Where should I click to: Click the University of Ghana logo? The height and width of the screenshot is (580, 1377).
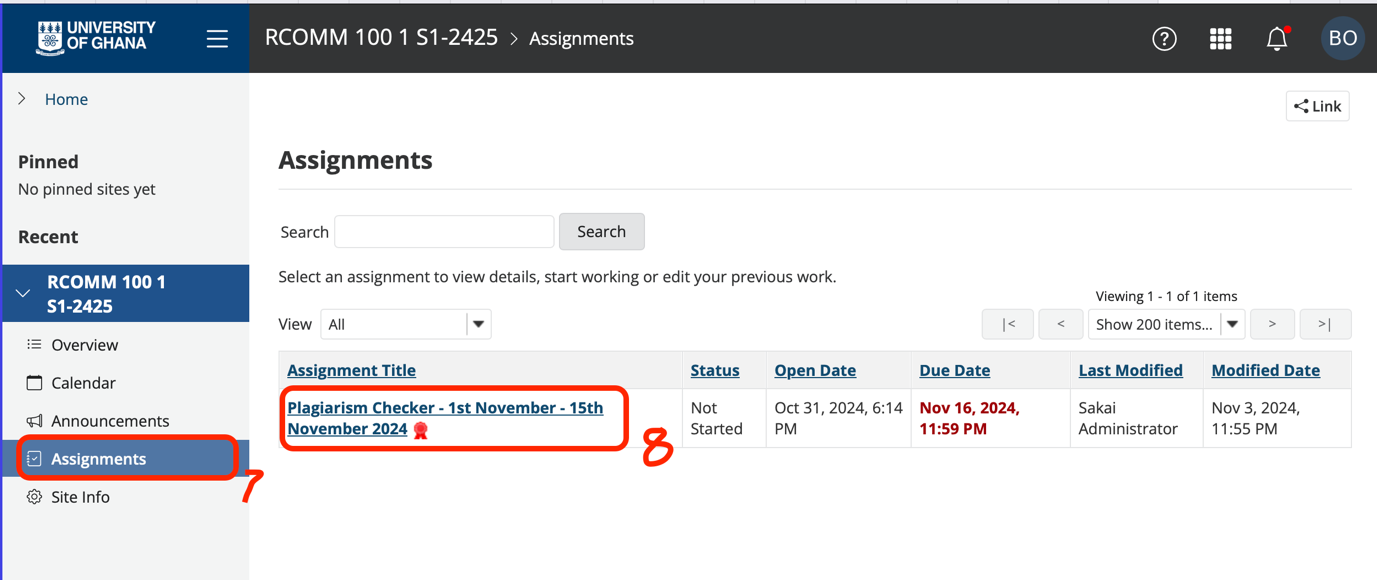pyautogui.click(x=96, y=38)
